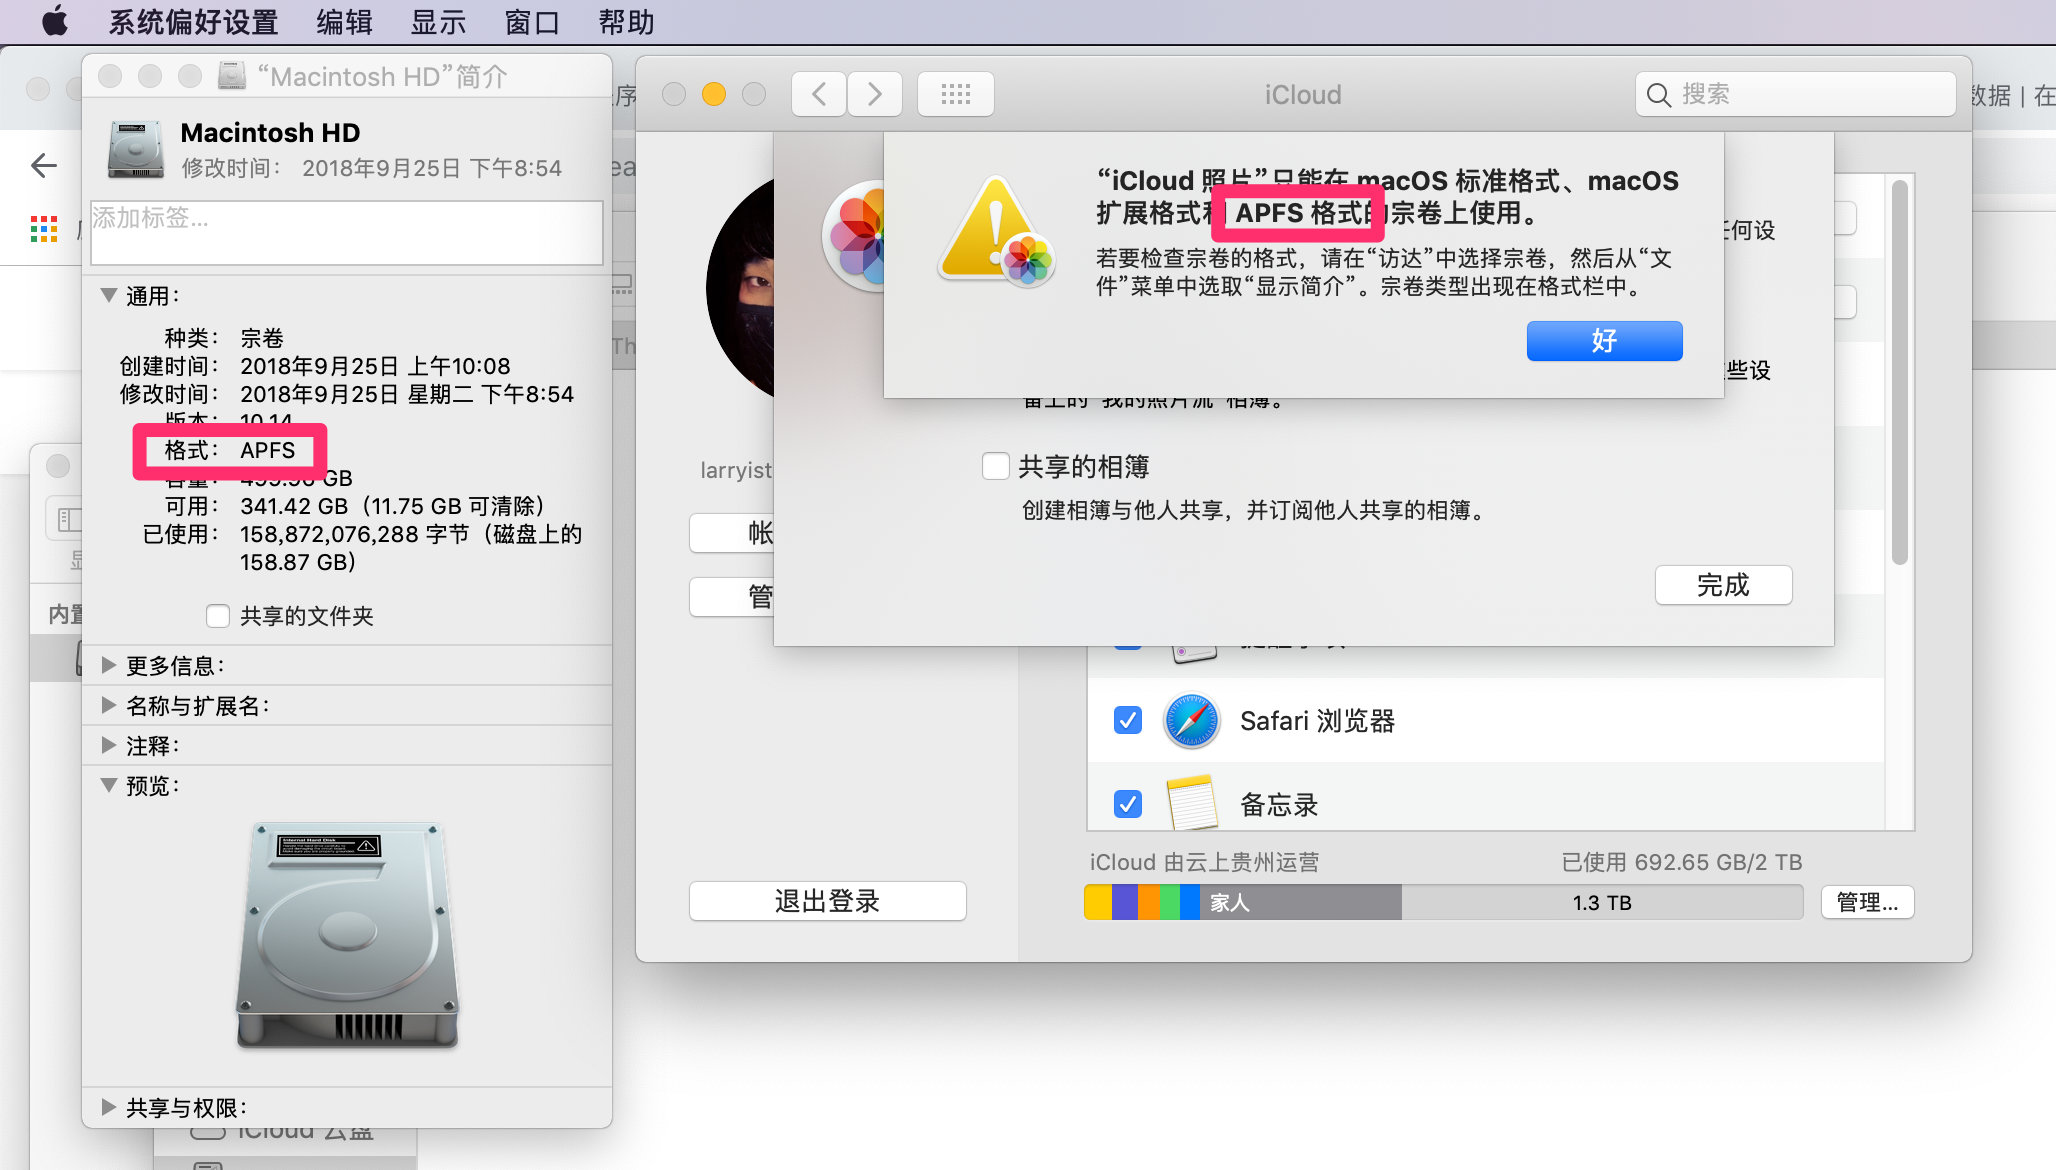Image resolution: width=2056 pixels, height=1170 pixels.
Task: Click the colorful apps grid icon at left
Action: coord(44,229)
